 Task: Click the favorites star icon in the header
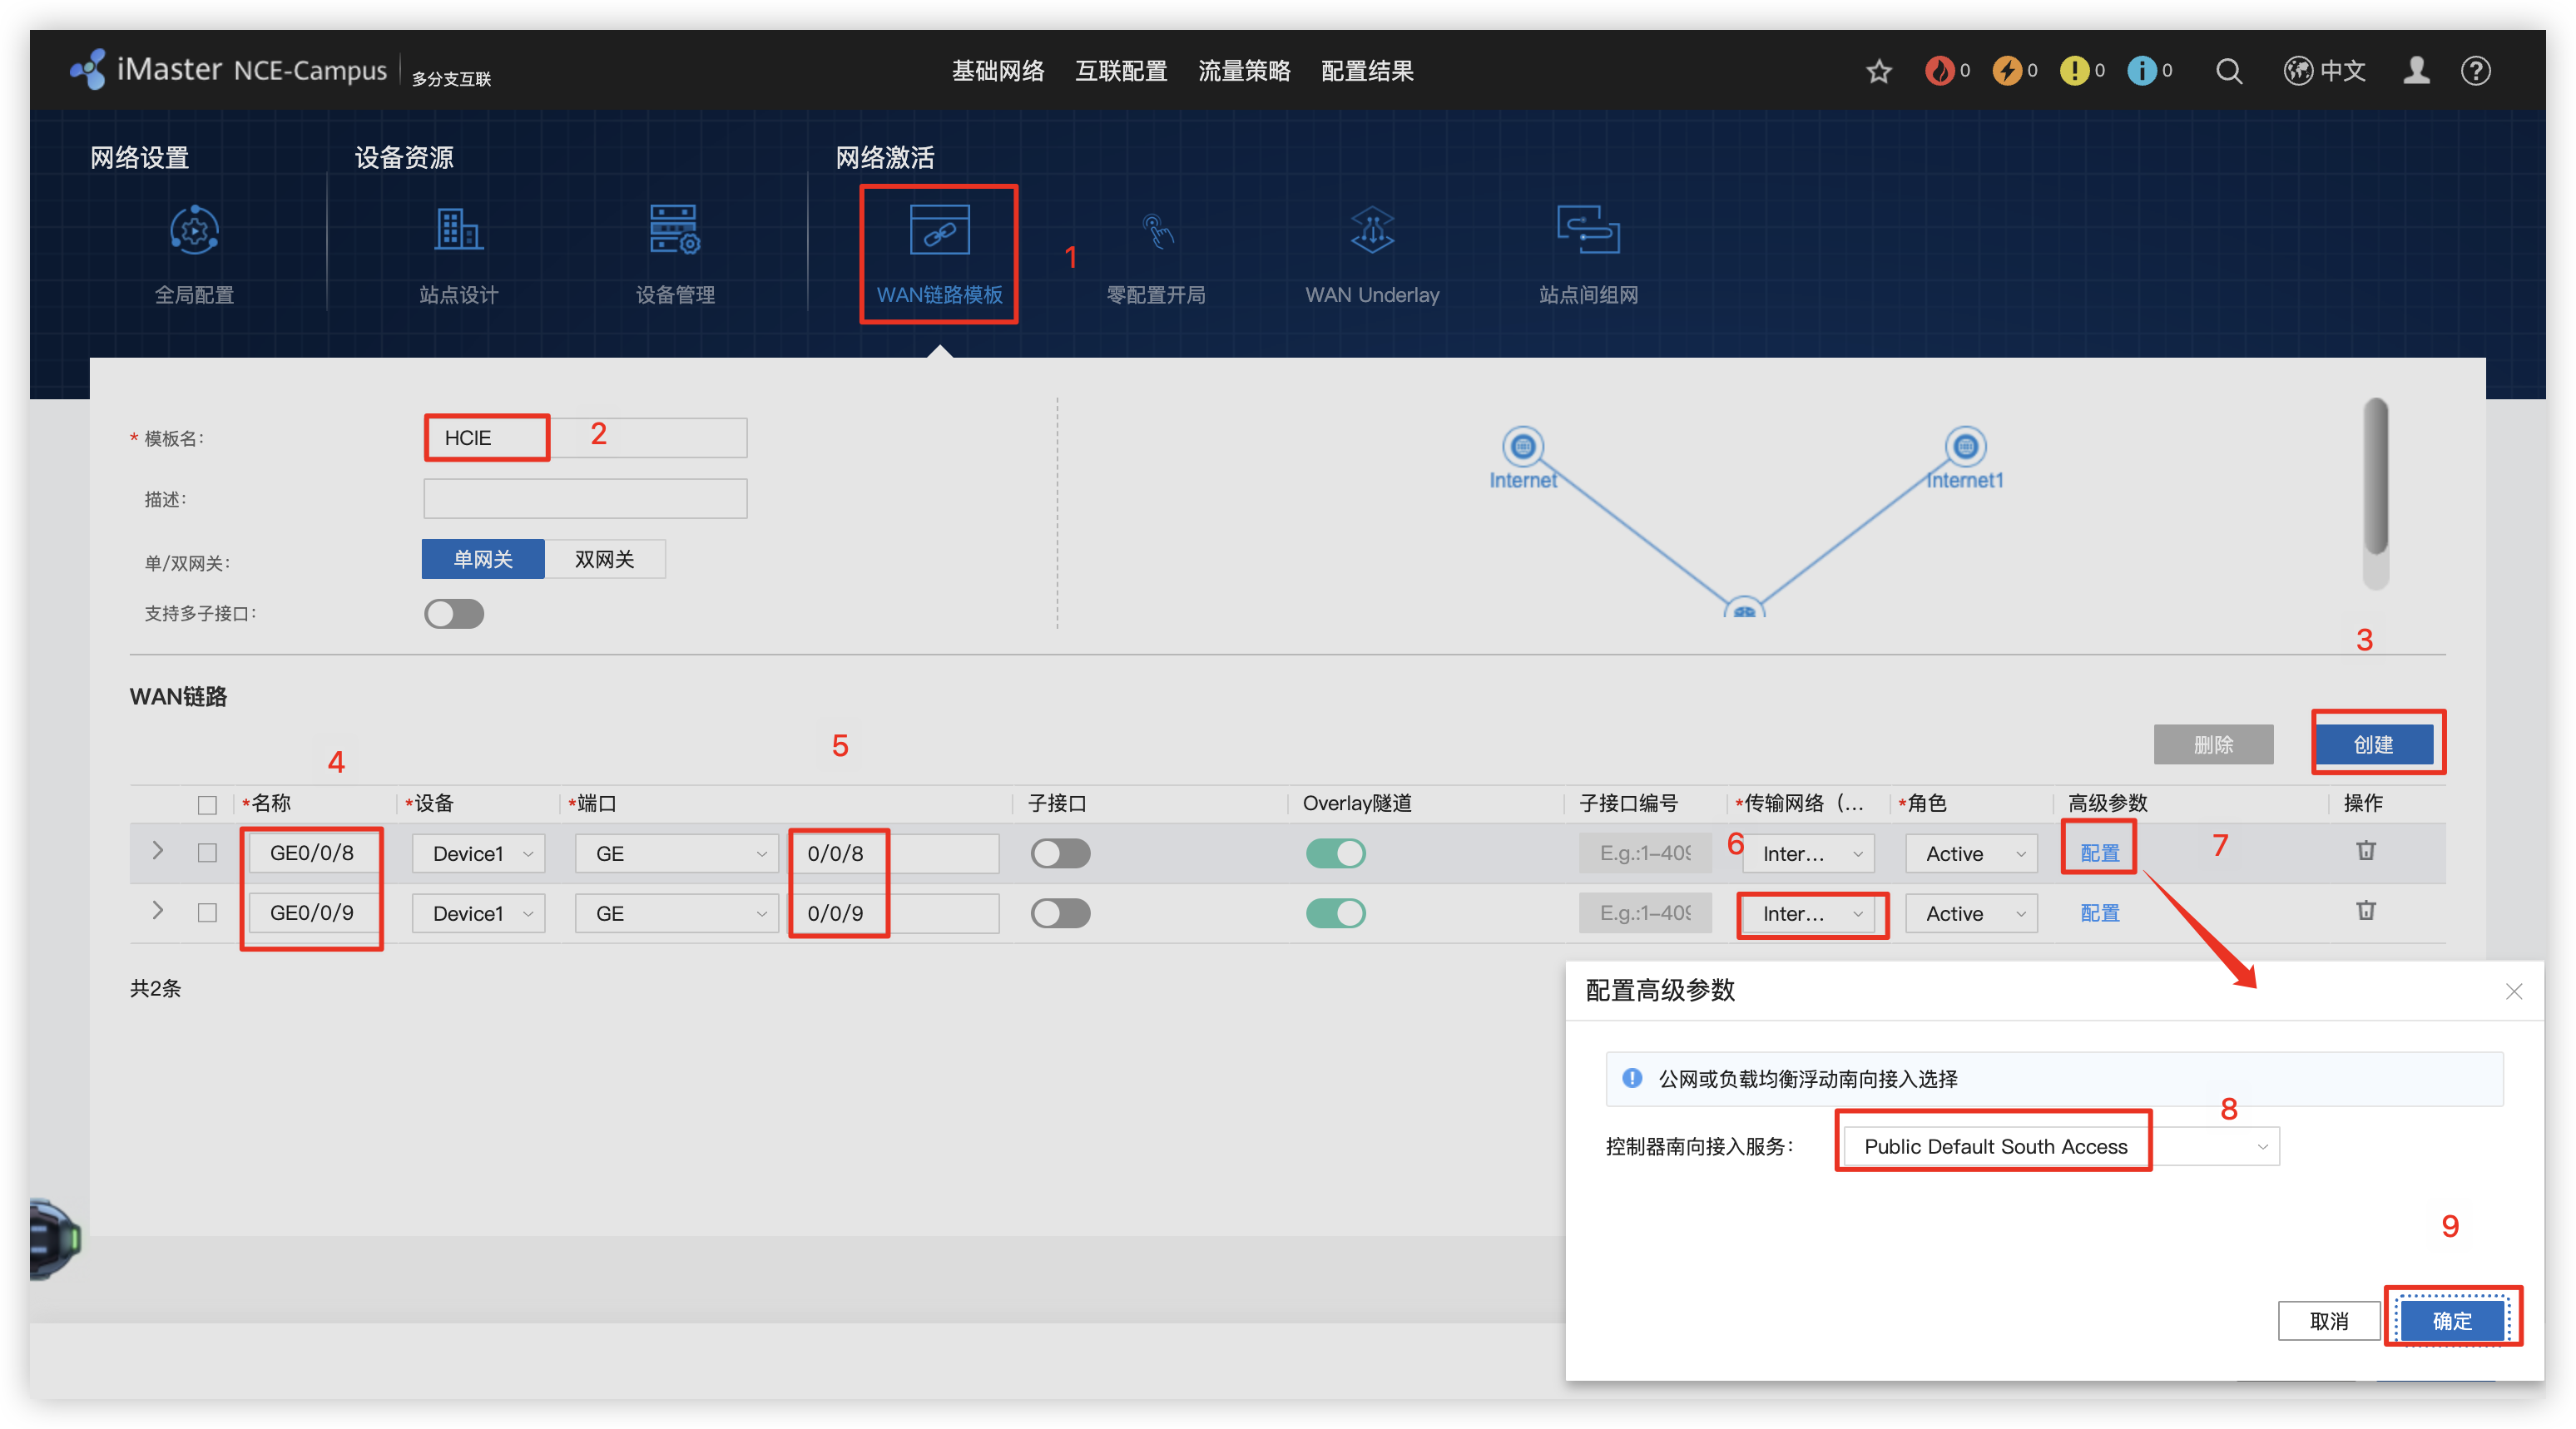(1879, 71)
